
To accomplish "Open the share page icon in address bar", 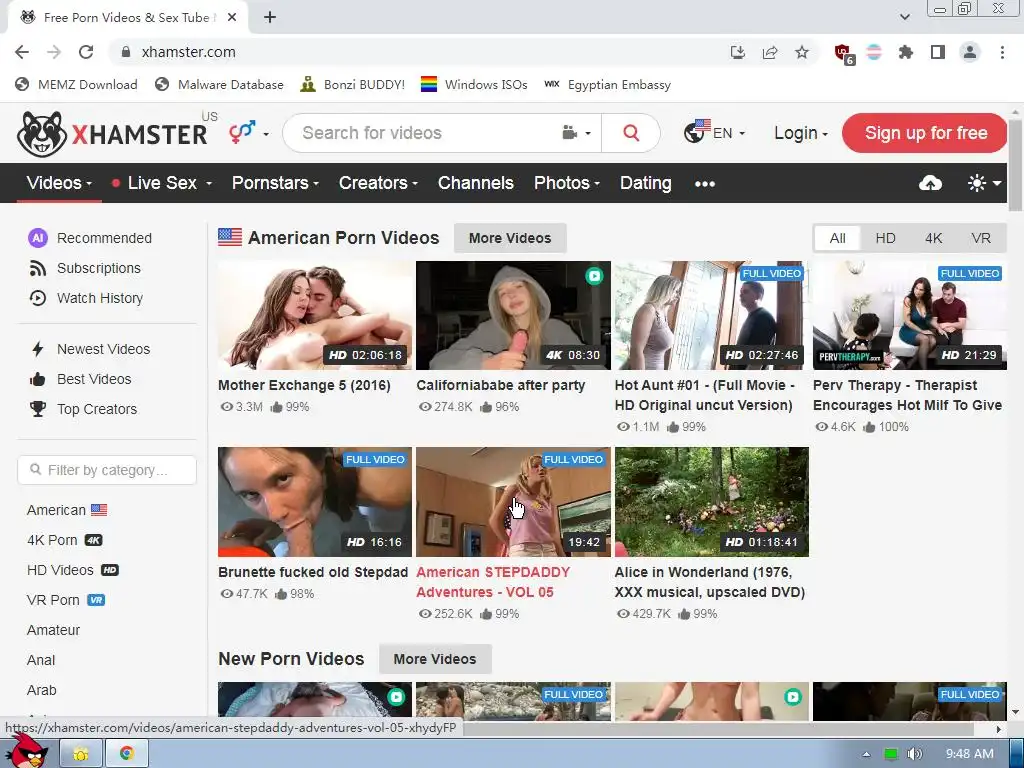I will click(x=770, y=52).
